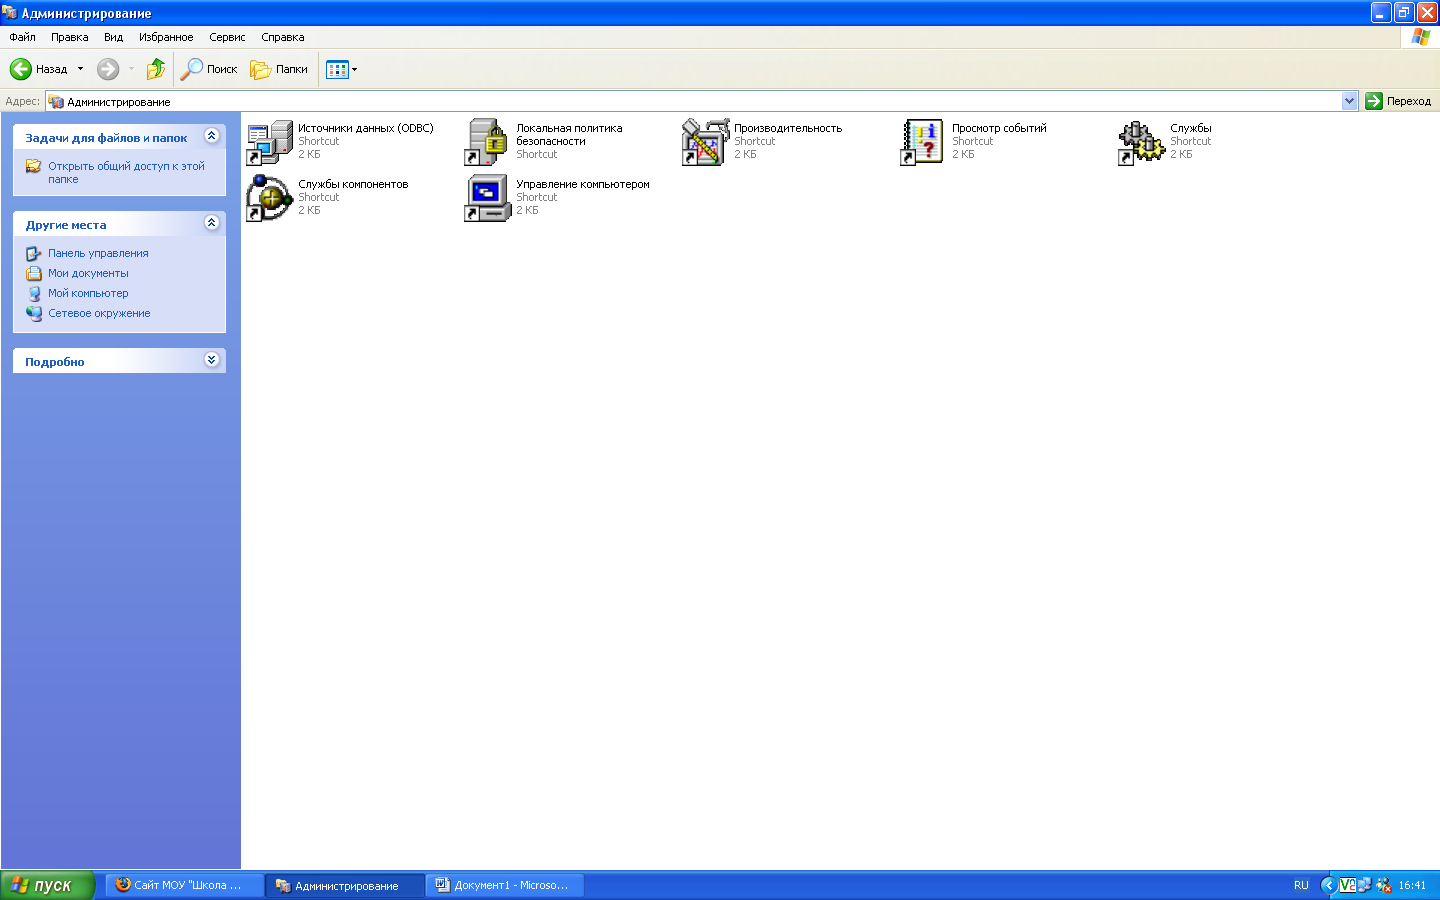The image size is (1440, 900).
Task: Open the Мои документы link
Action: pos(88,273)
